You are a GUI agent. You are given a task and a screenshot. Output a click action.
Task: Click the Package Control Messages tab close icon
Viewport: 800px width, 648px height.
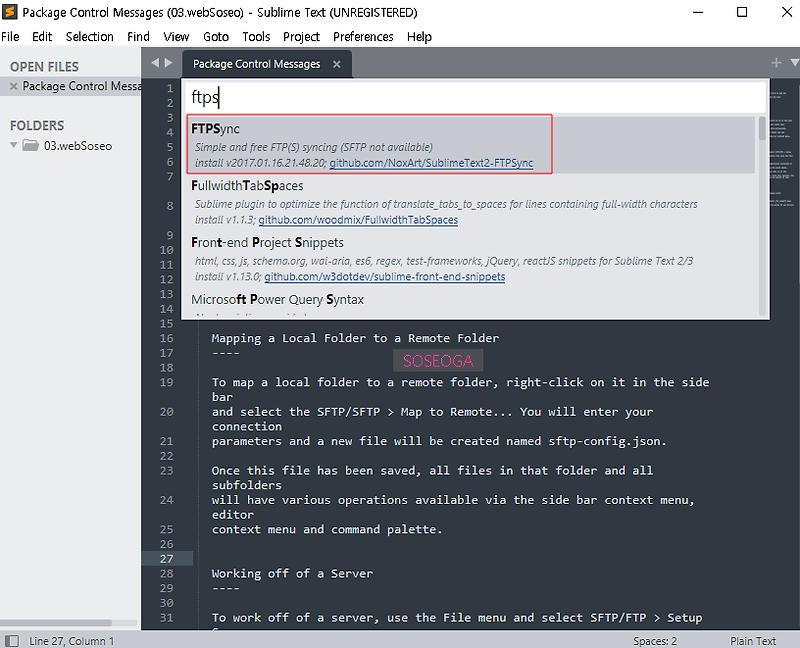[x=336, y=62]
